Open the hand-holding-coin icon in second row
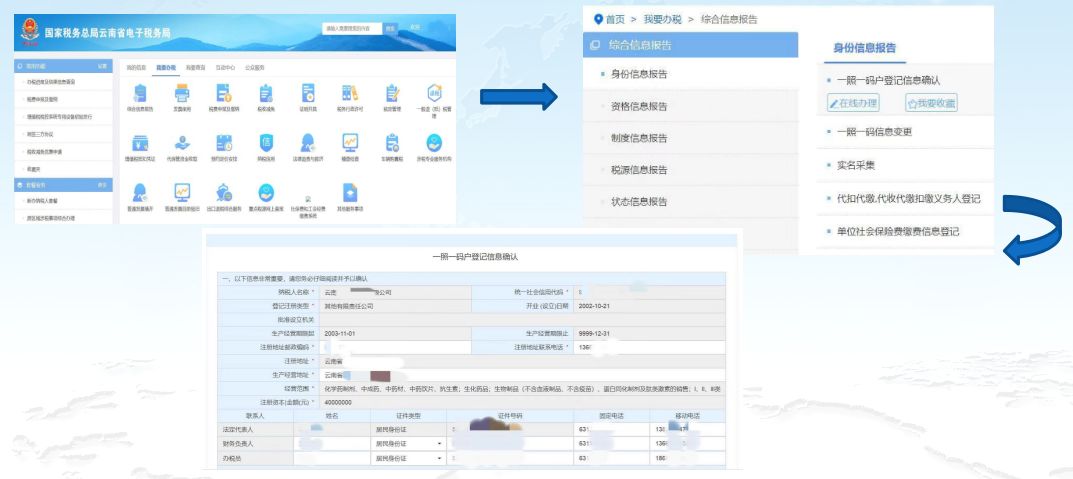The width and height of the screenshot is (1073, 479). pyautogui.click(x=182, y=143)
